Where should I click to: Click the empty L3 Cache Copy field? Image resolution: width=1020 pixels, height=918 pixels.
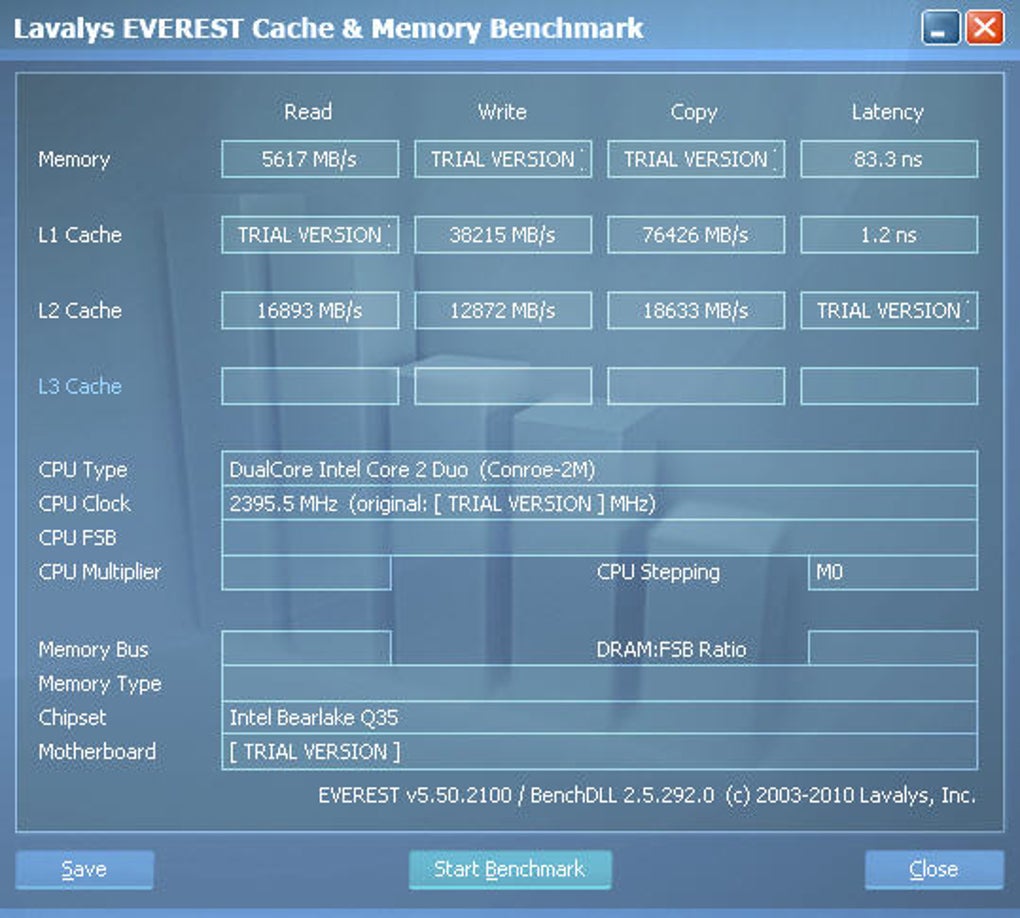(x=696, y=386)
